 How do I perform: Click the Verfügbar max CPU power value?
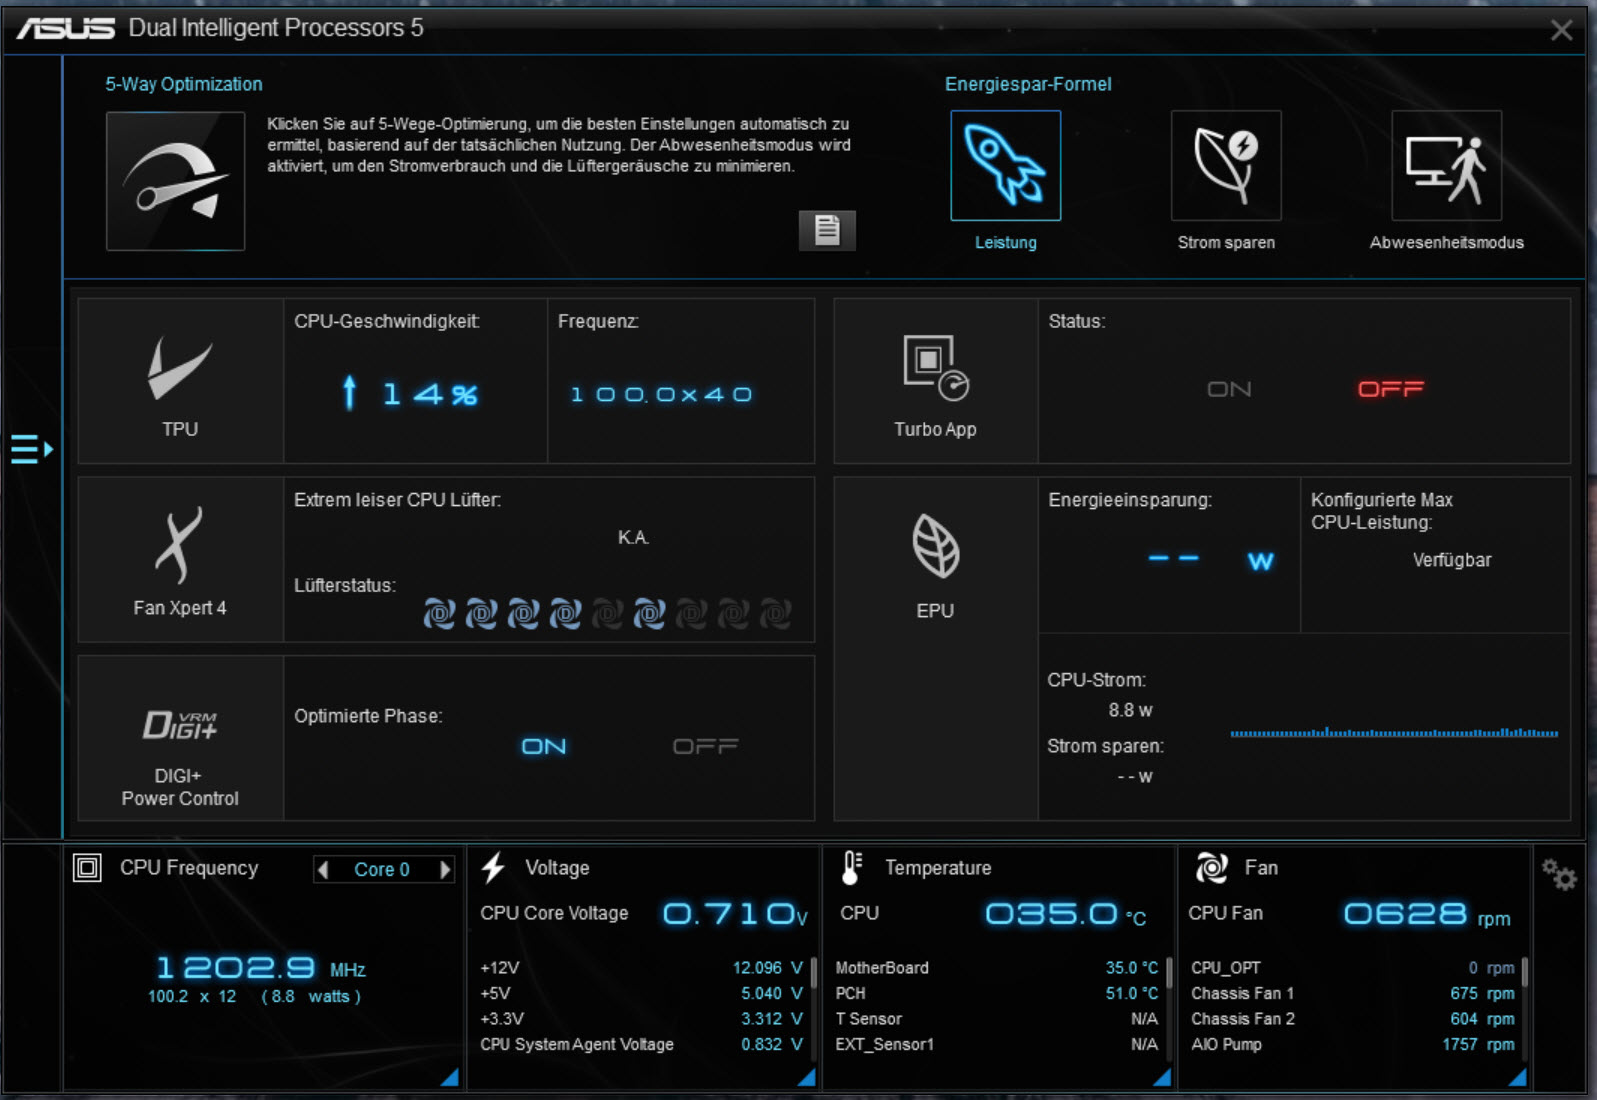[x=1452, y=560]
